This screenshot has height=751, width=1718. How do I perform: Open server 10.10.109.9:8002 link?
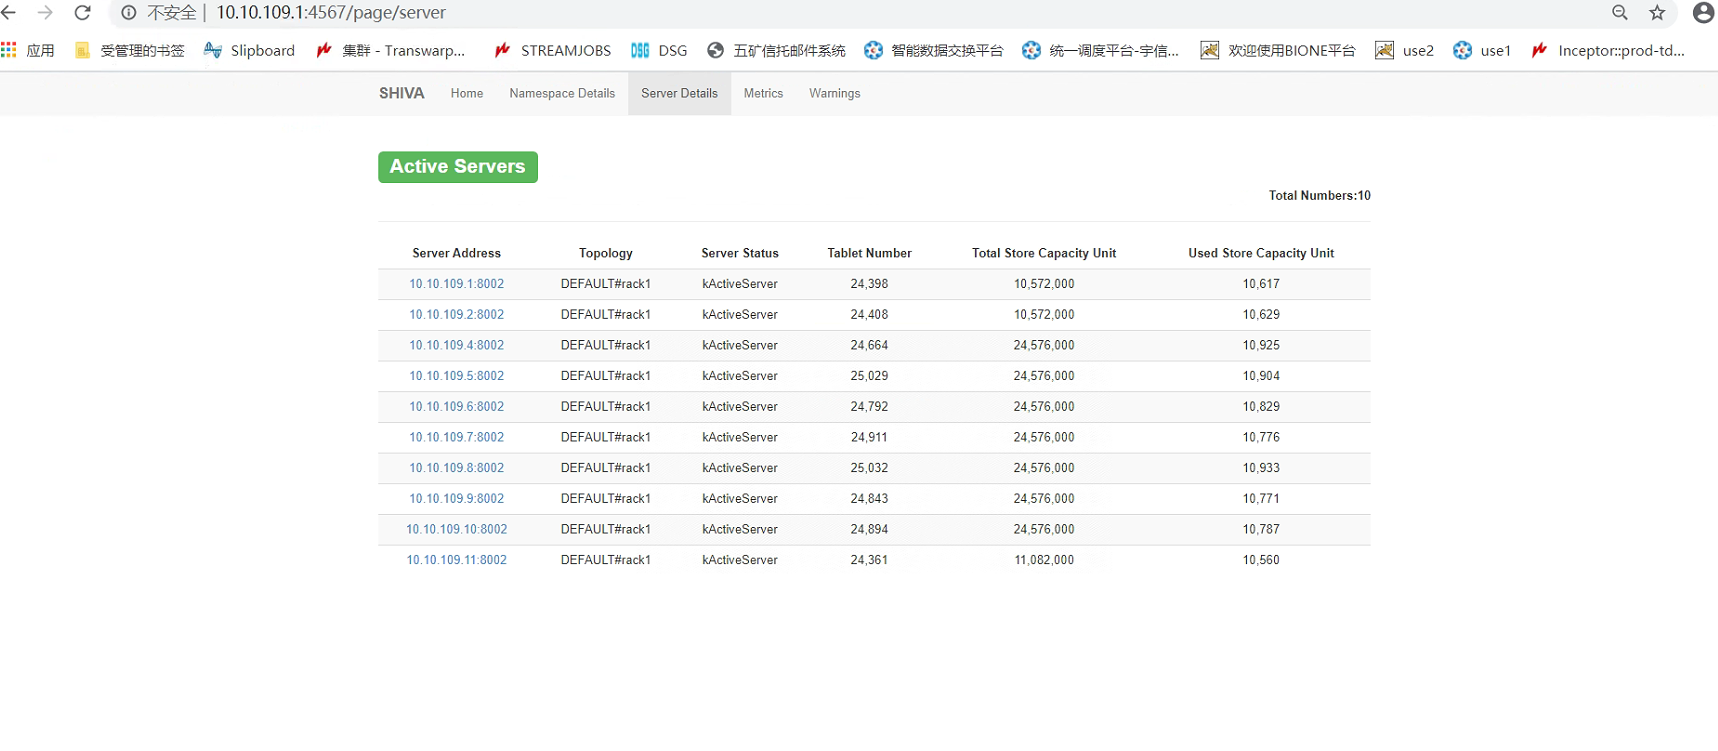pyautogui.click(x=457, y=499)
